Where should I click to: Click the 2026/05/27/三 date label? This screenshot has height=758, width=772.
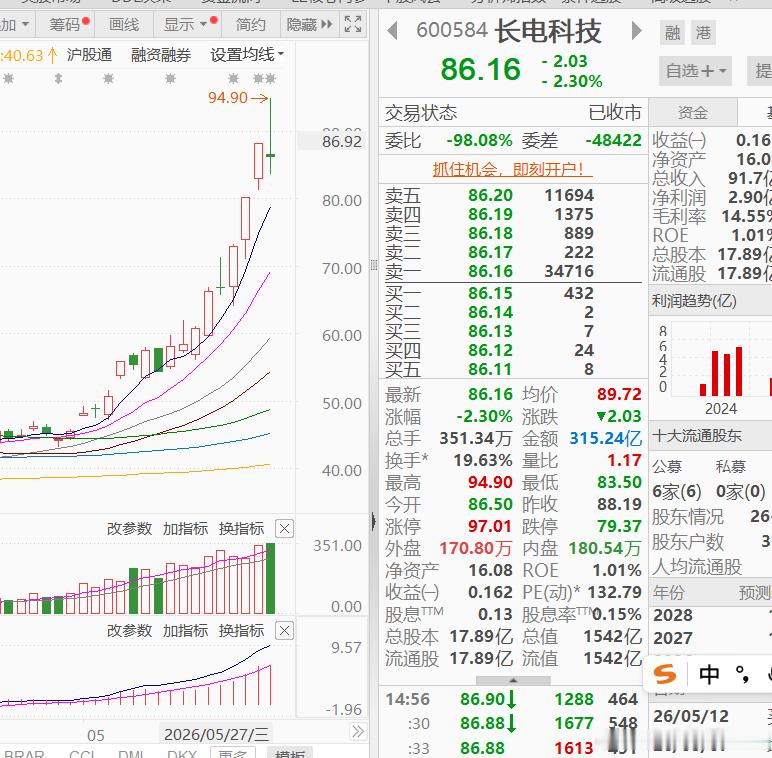(216, 734)
